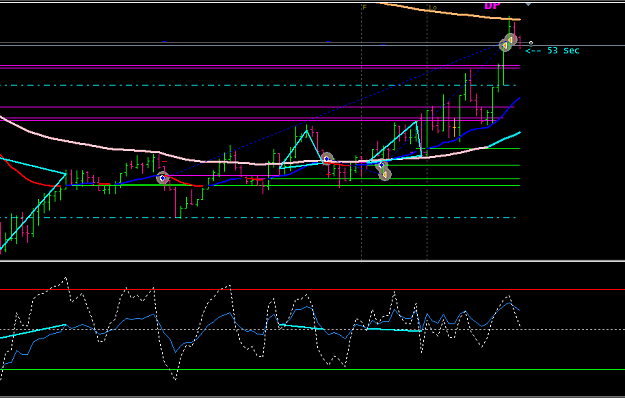Screen dimensions: 625x398
Task: Click the blue diamond marker above the mid-chart orange arrow
Action: 381,165
